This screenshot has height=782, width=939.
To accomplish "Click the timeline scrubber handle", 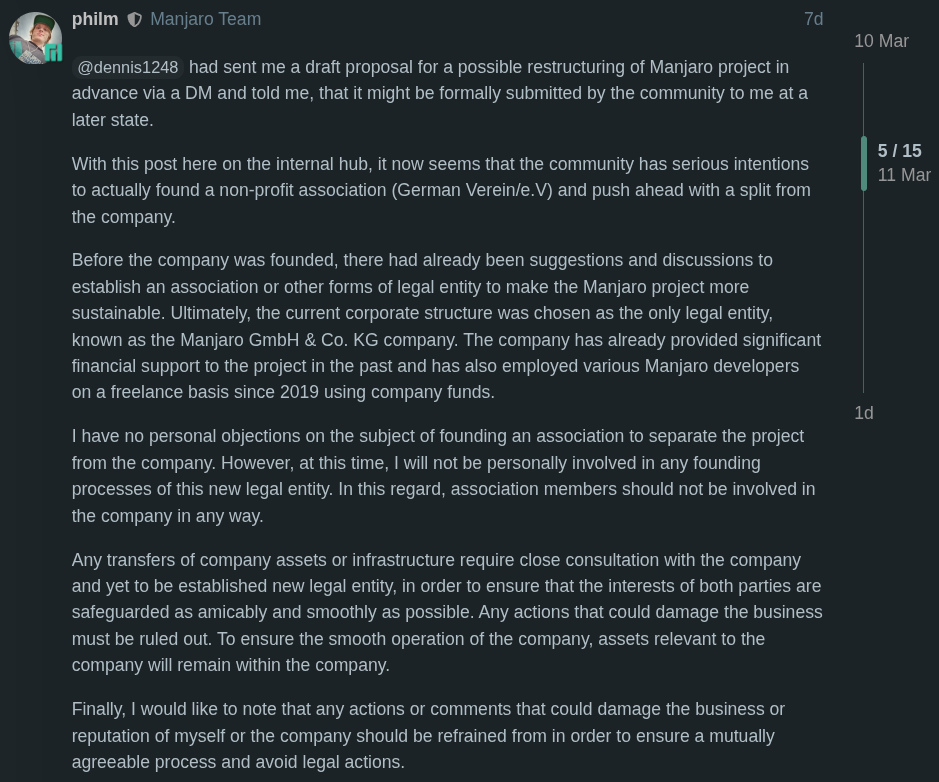I will coord(864,163).
